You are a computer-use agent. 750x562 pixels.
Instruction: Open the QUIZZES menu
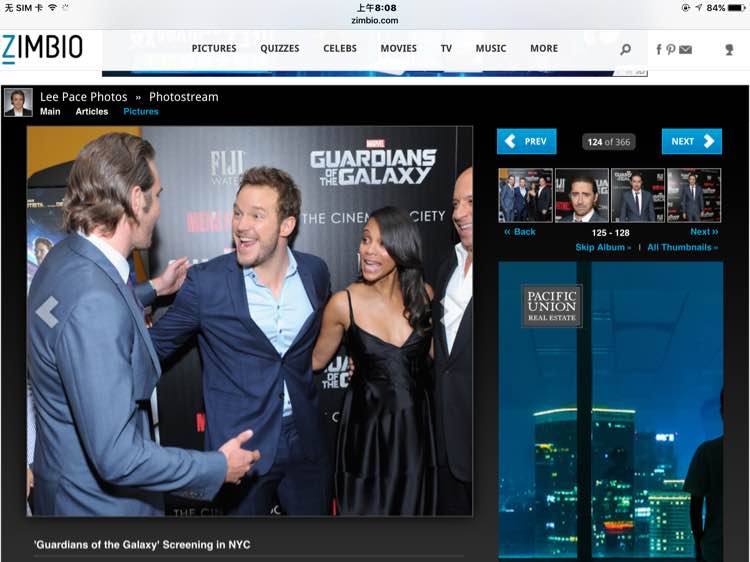pos(280,48)
